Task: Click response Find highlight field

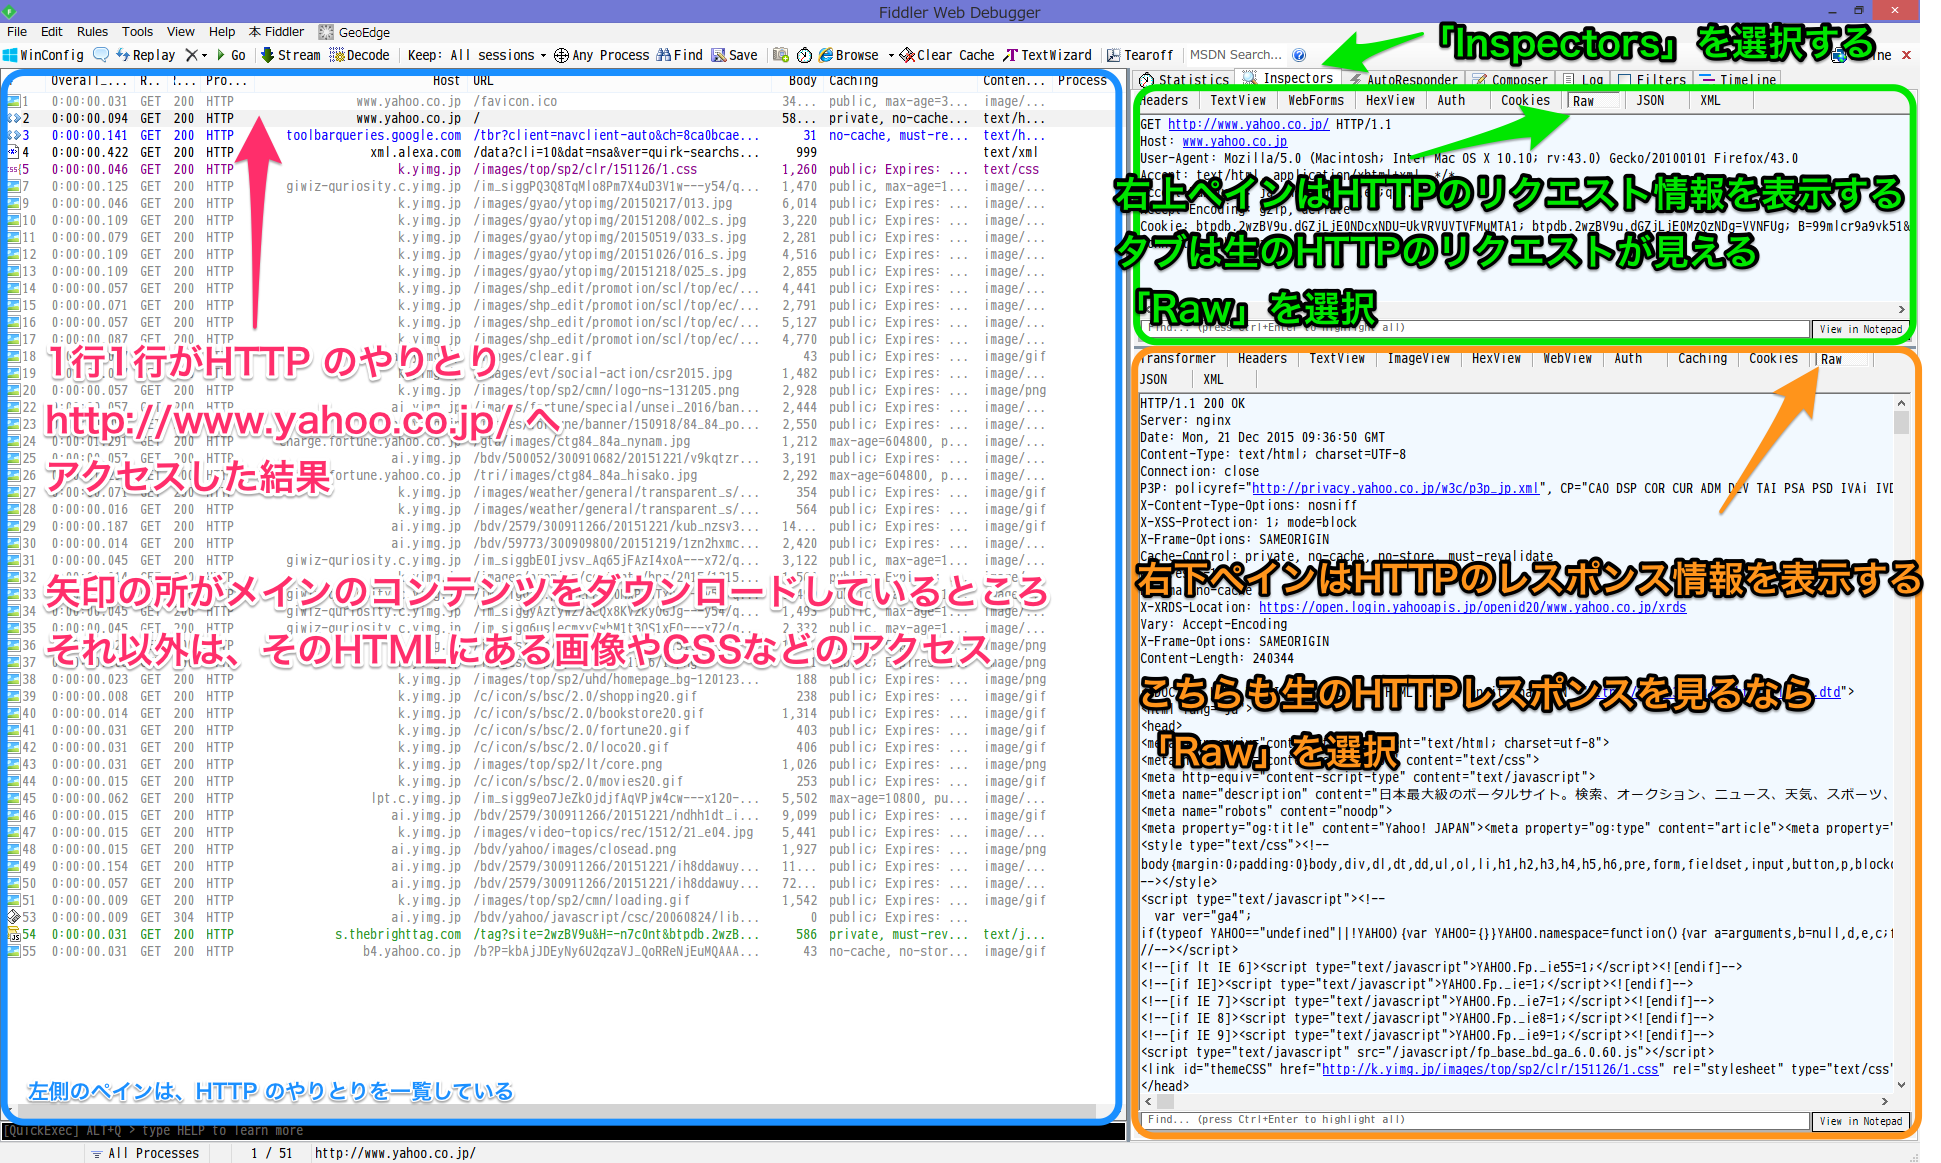Action: click(1476, 1120)
